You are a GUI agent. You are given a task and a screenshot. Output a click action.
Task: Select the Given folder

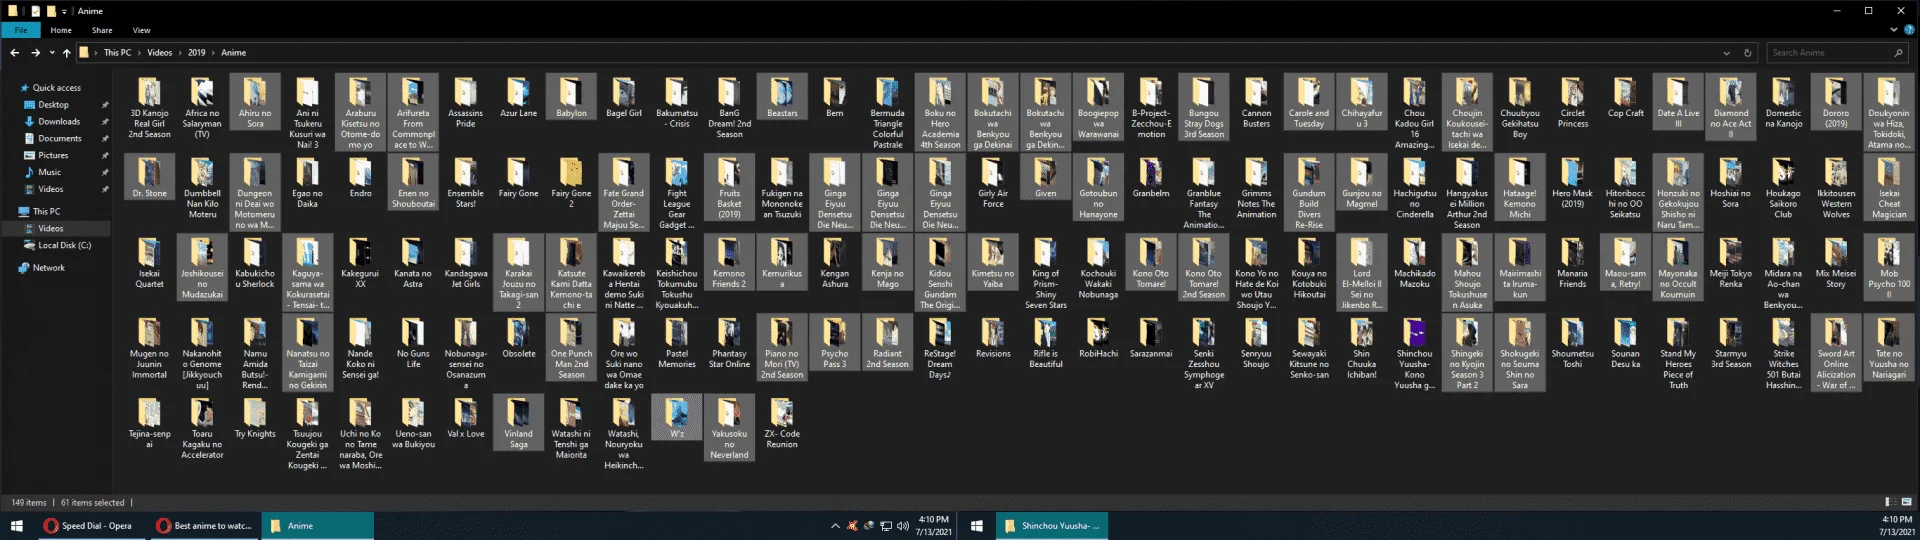1045,178
